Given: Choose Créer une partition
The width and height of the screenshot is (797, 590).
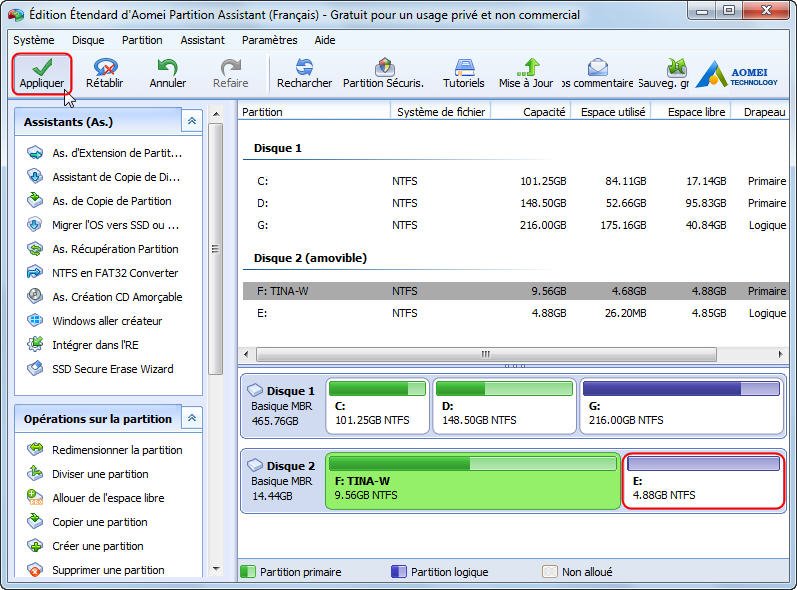Looking at the screenshot, I should point(85,546).
